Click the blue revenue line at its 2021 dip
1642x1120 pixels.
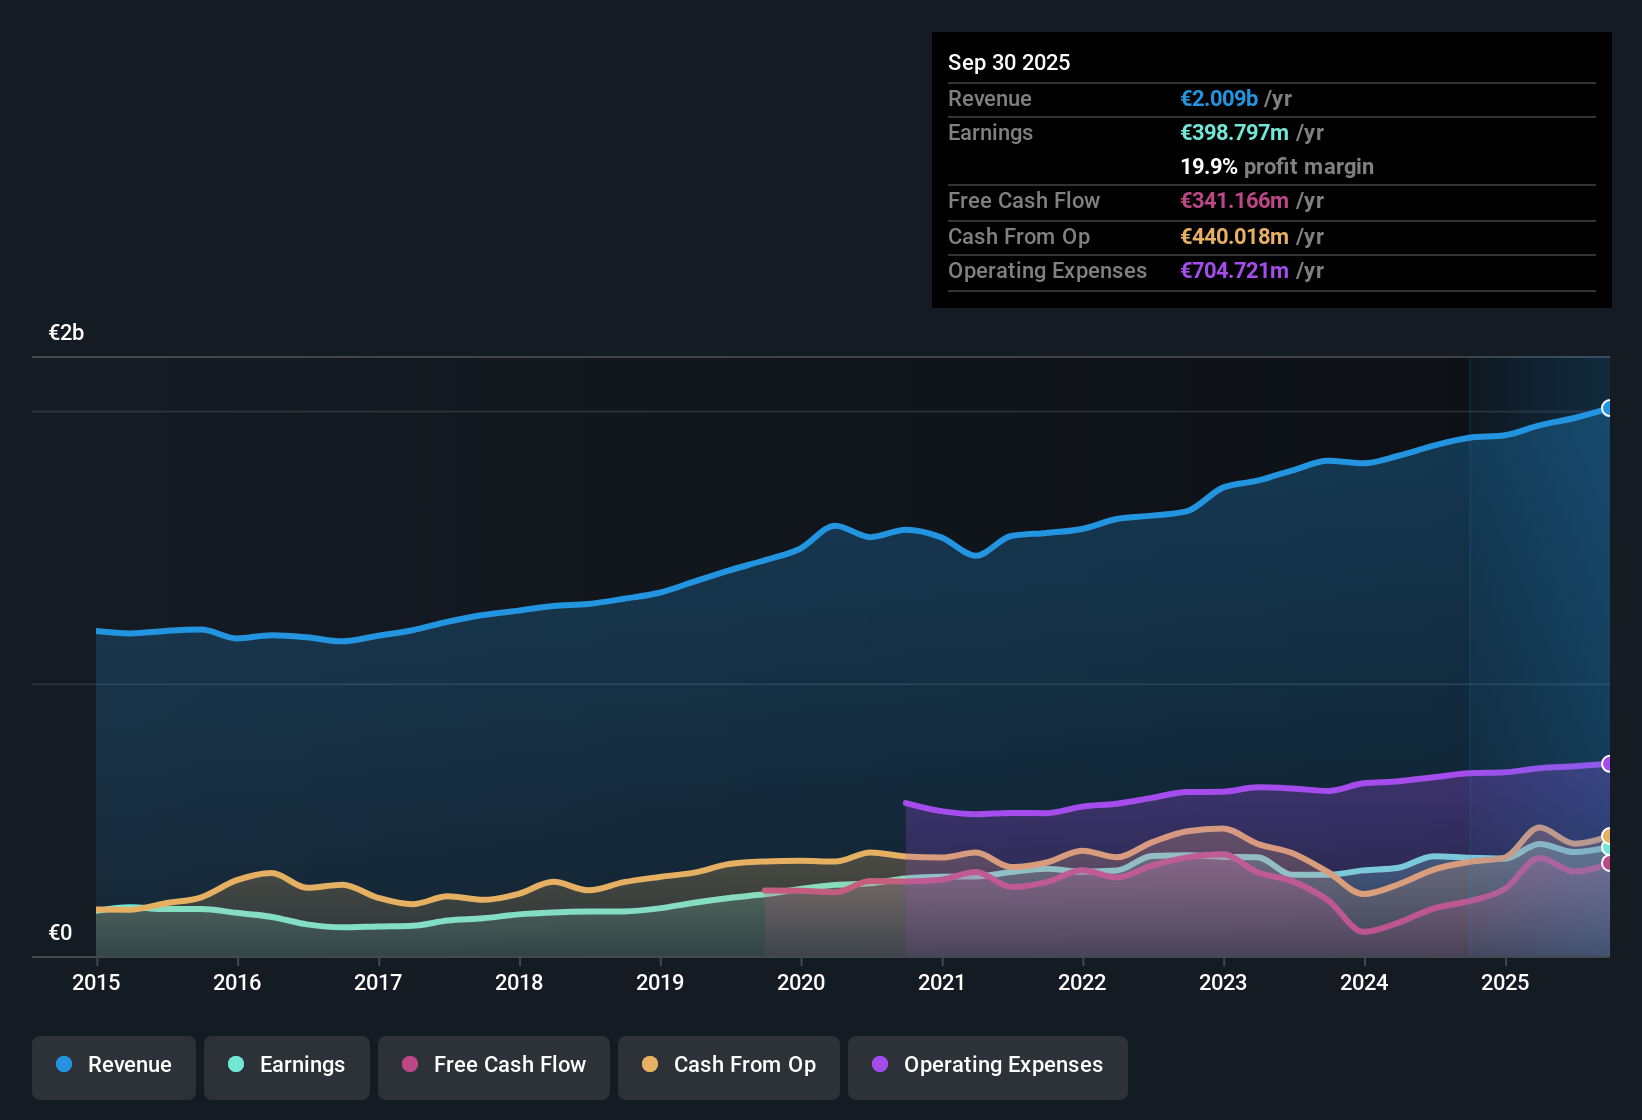coord(975,555)
